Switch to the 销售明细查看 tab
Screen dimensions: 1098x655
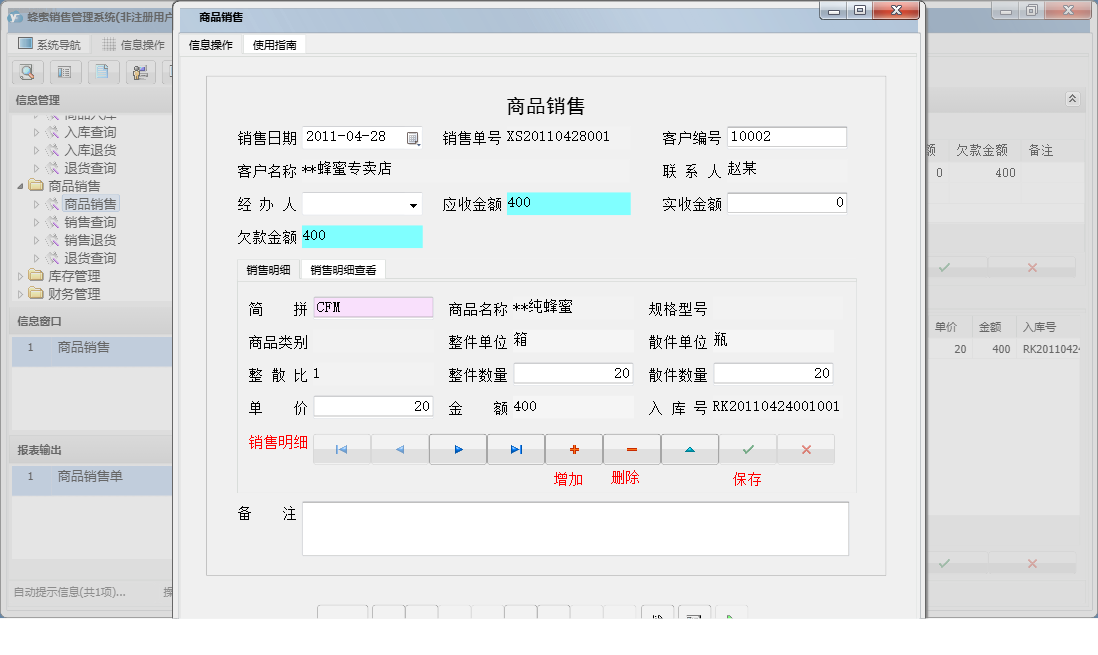[x=343, y=268]
